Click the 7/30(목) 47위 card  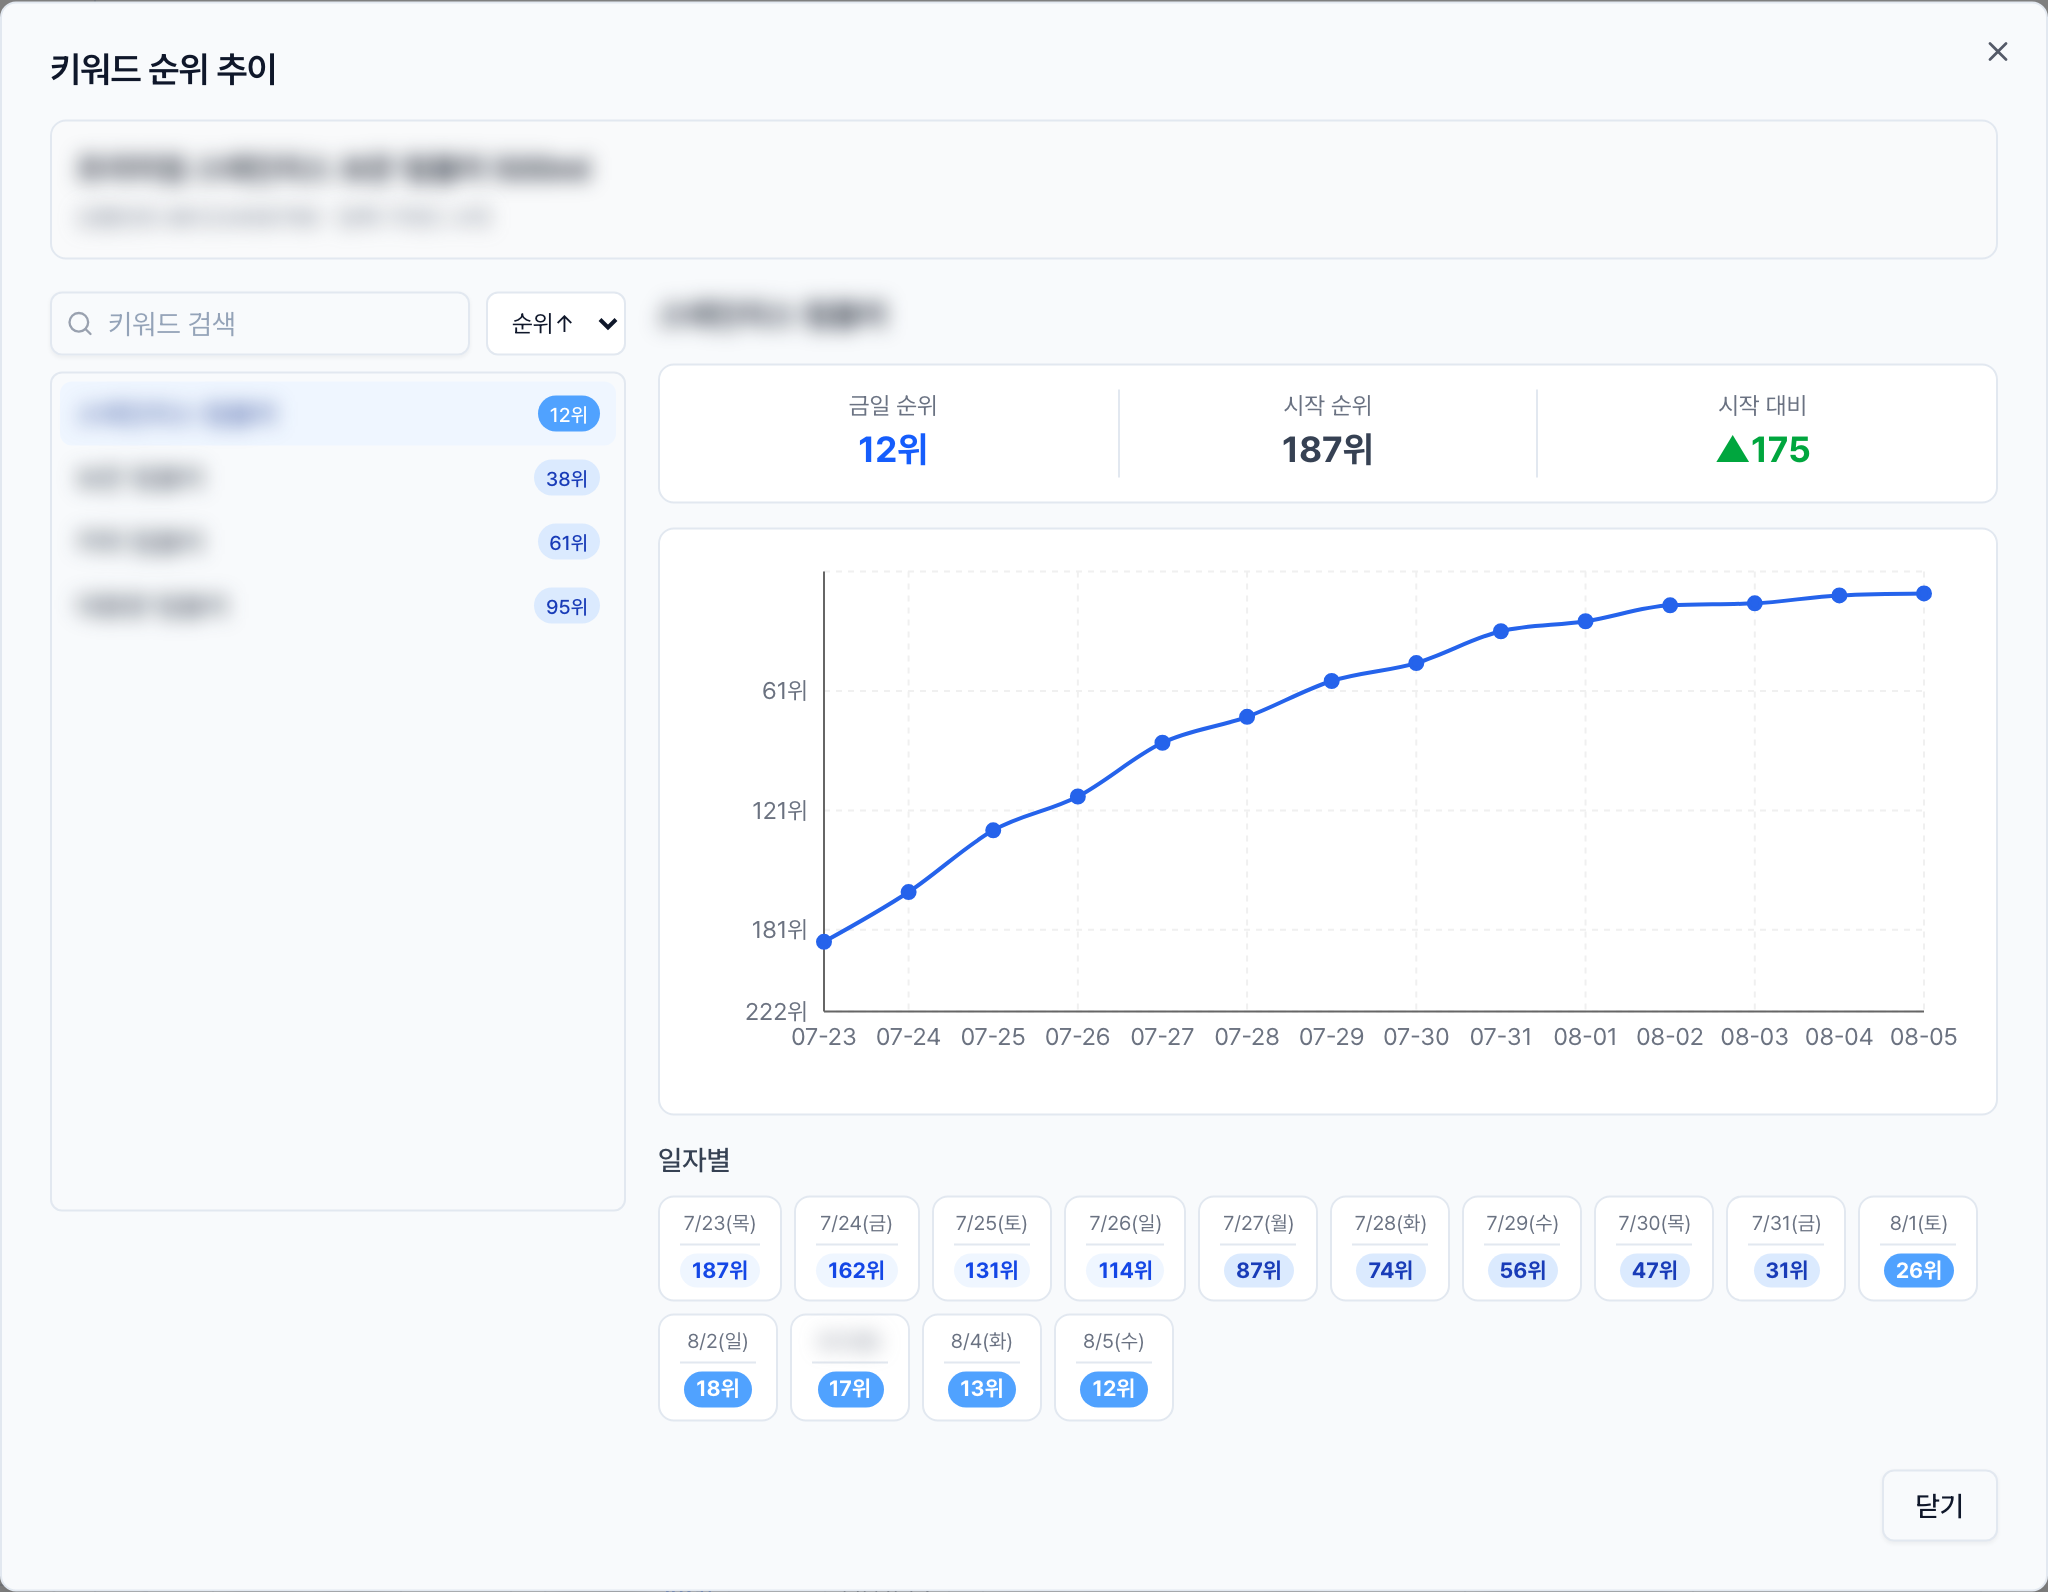tap(1654, 1248)
